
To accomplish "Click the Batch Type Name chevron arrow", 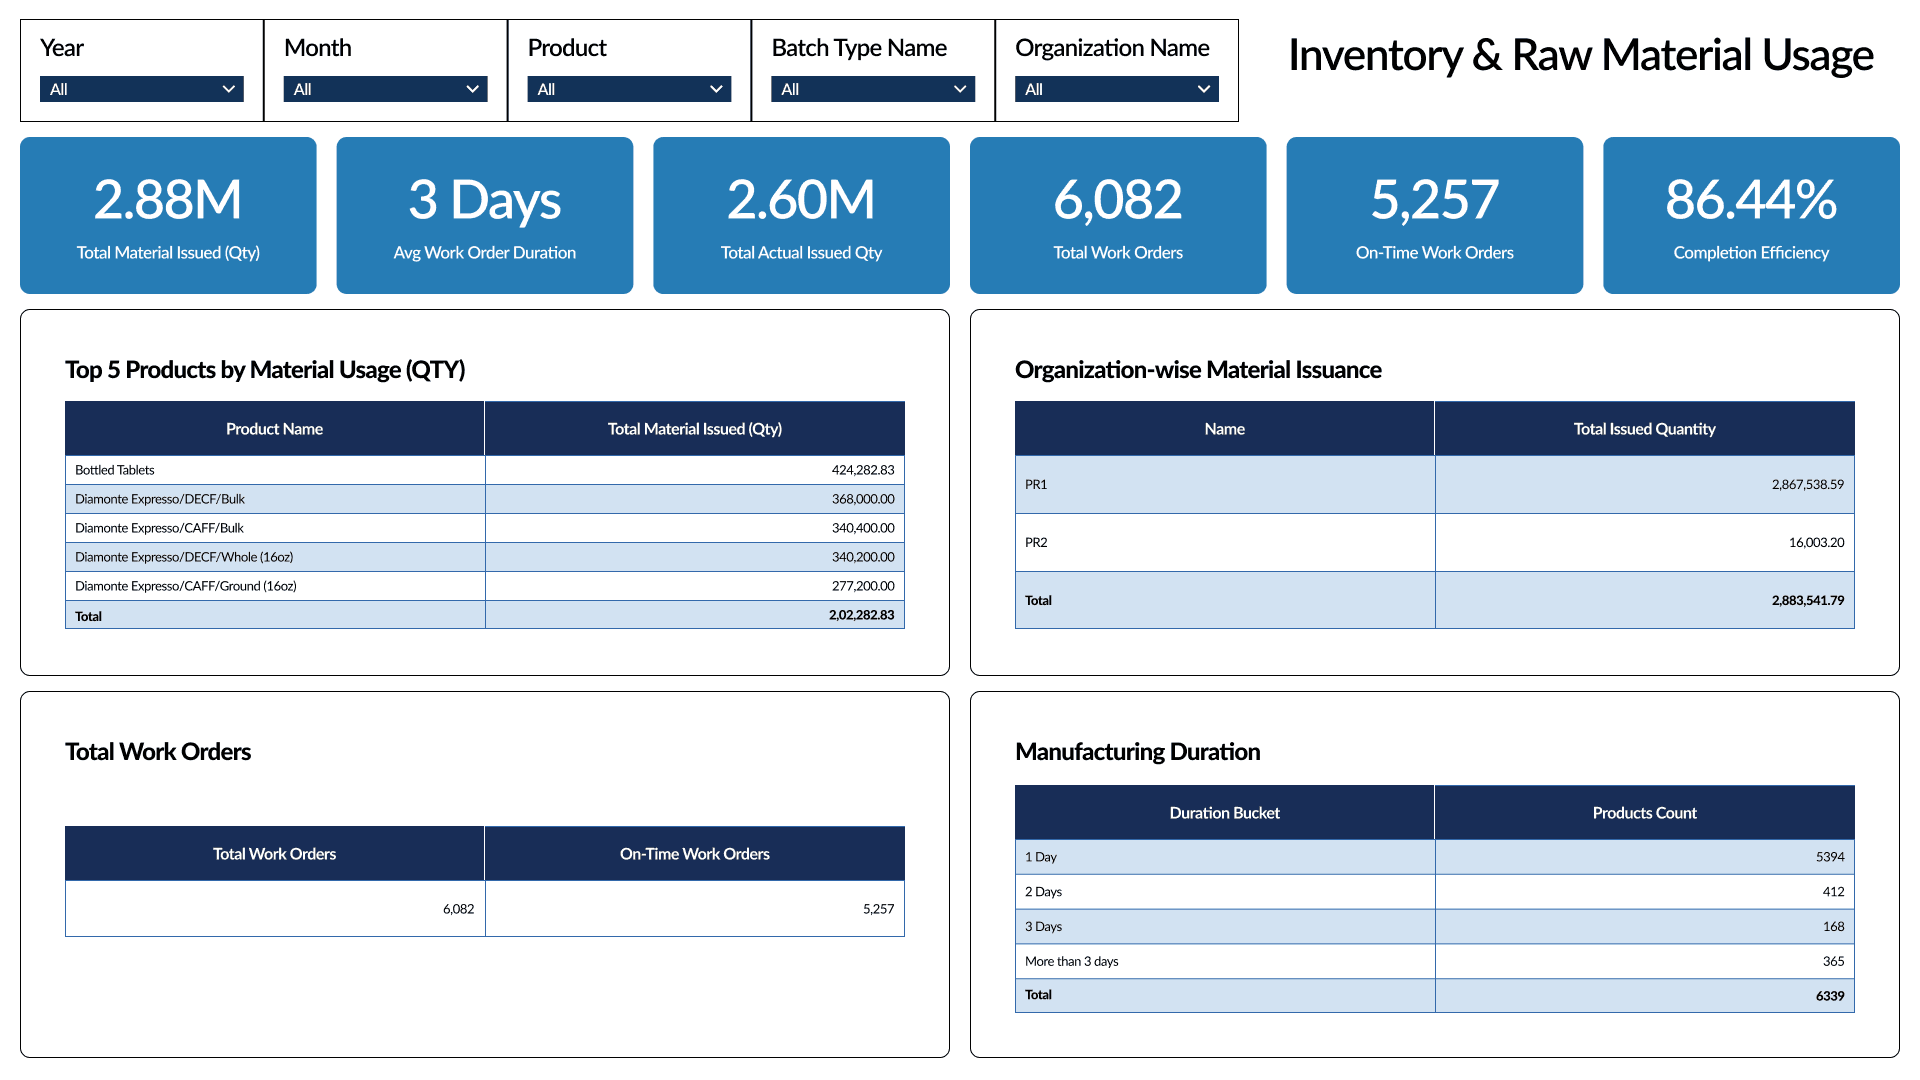I will pyautogui.click(x=958, y=89).
